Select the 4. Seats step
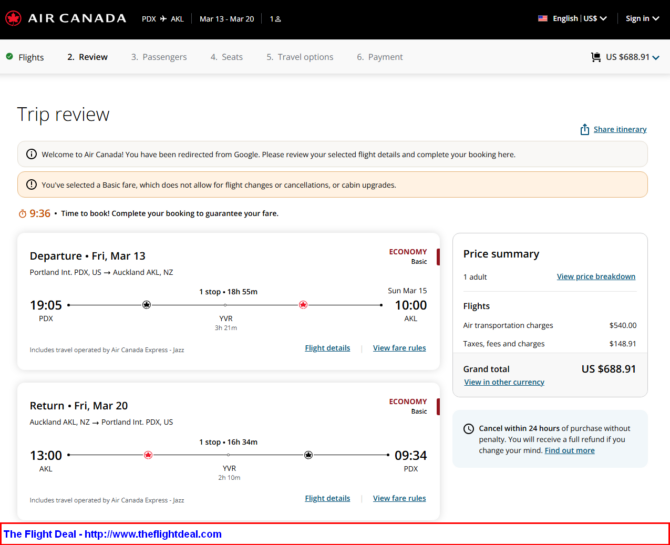The width and height of the screenshot is (670, 545). tap(226, 57)
